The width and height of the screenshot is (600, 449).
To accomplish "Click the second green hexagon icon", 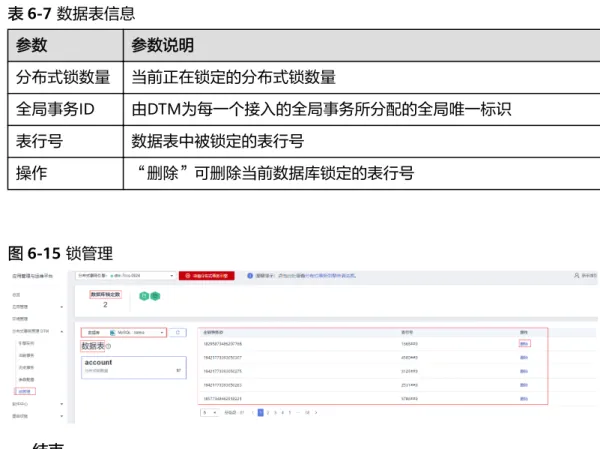I will click(155, 296).
